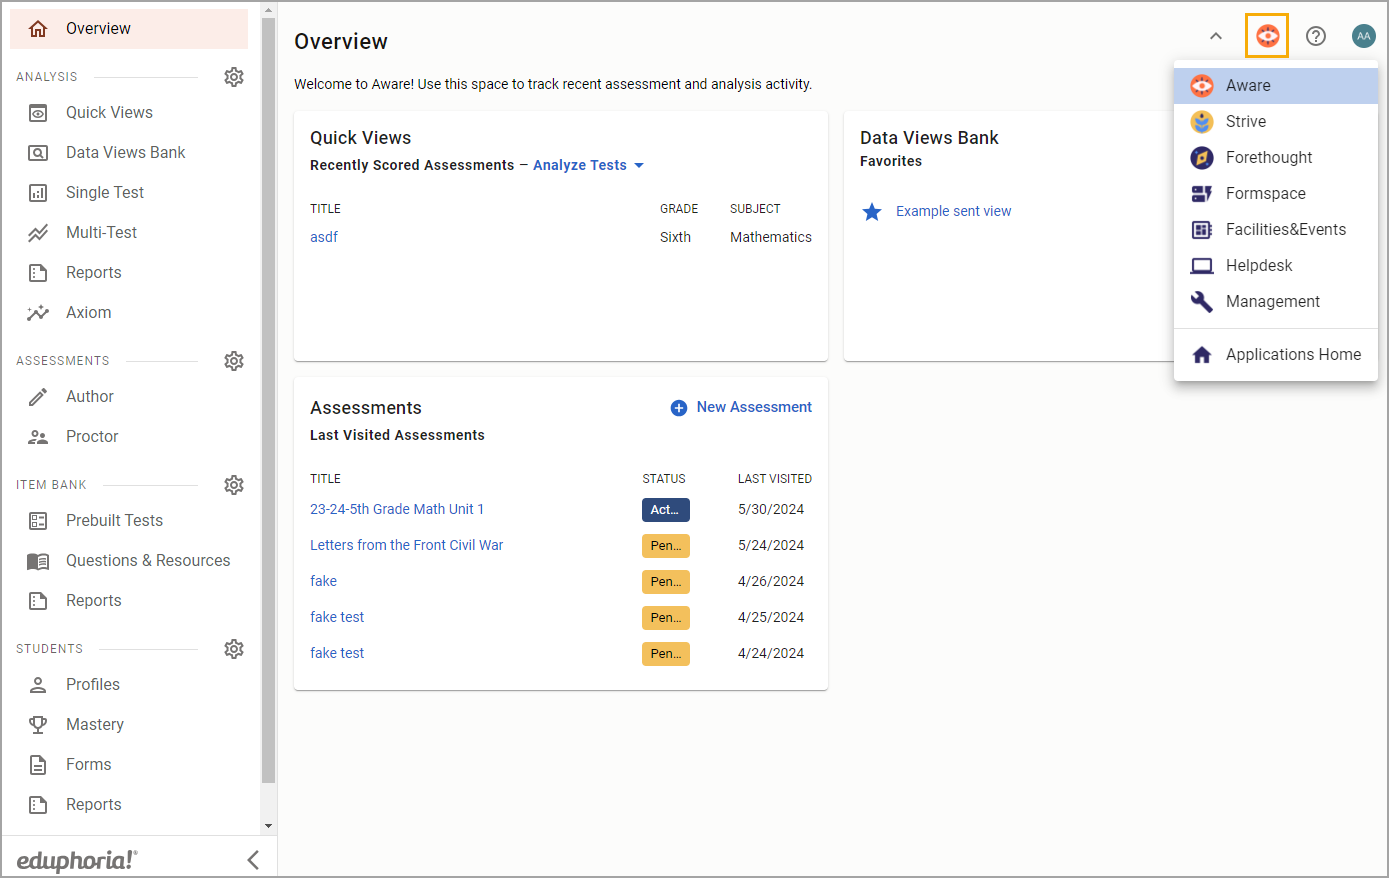Open Letters from the Front Civil War
This screenshot has height=878, width=1389.
click(x=406, y=545)
